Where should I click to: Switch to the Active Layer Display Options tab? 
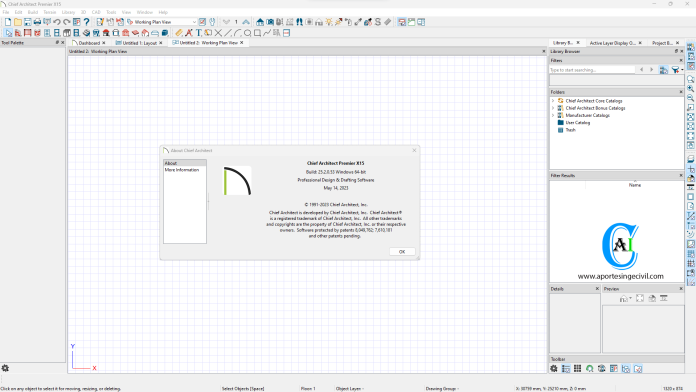pos(612,43)
